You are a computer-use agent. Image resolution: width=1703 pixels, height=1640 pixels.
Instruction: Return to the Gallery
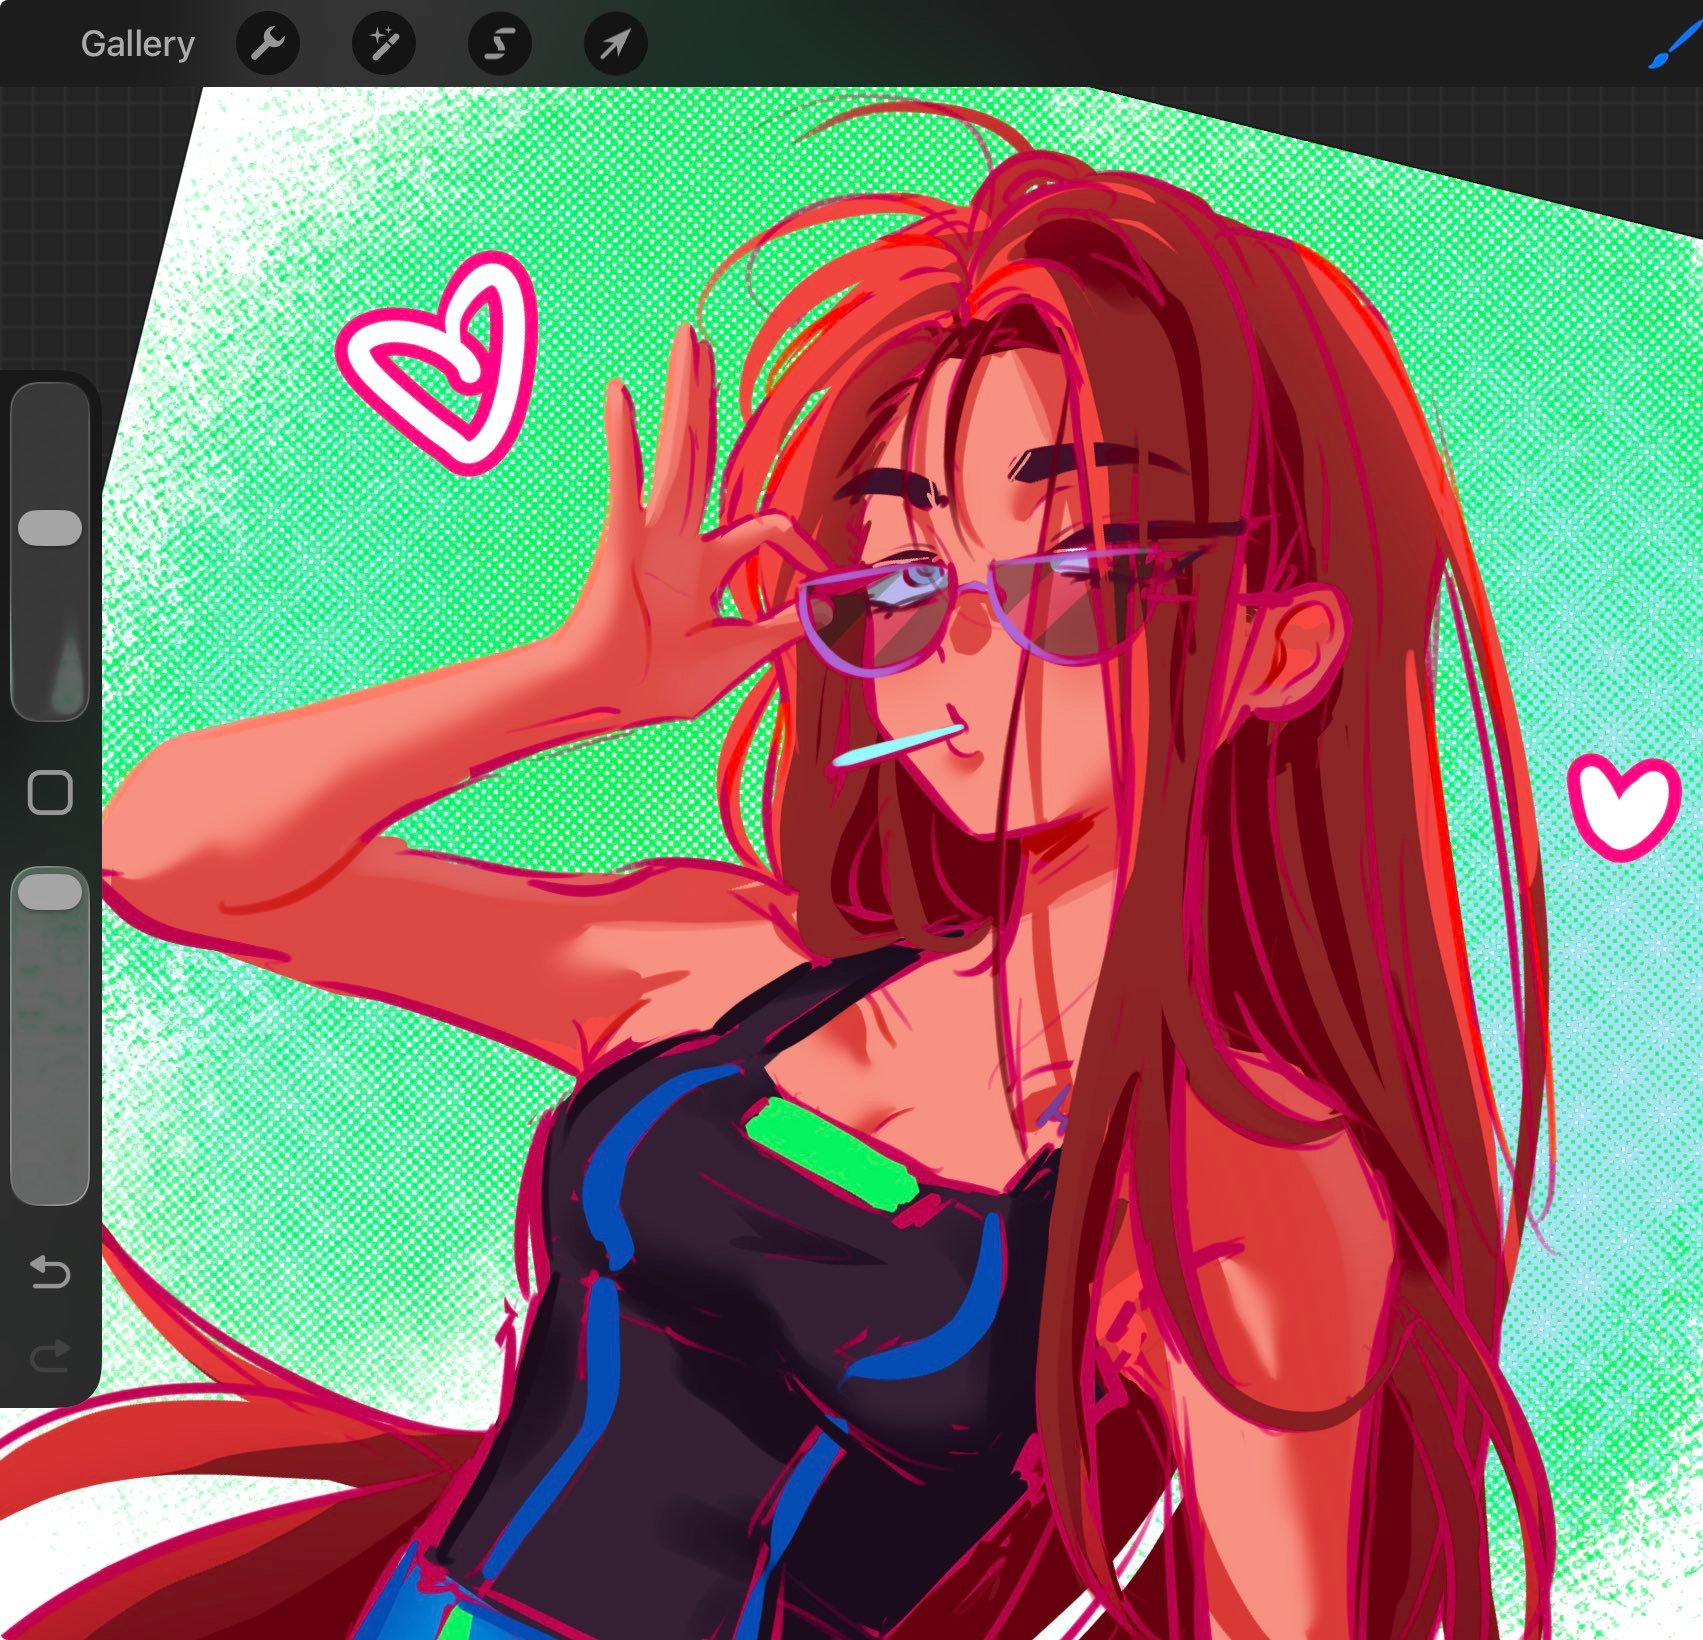coord(138,44)
